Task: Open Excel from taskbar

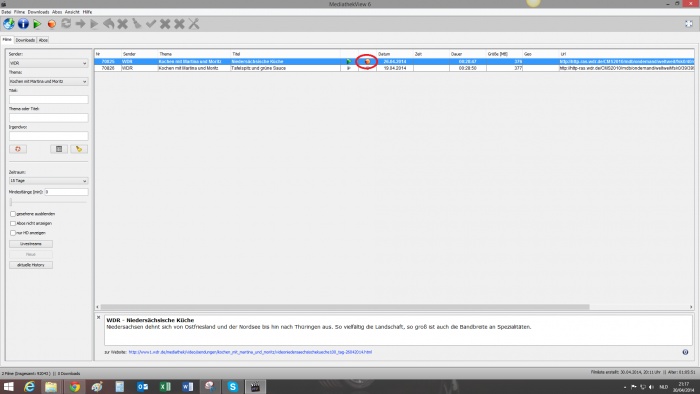Action: [165, 387]
